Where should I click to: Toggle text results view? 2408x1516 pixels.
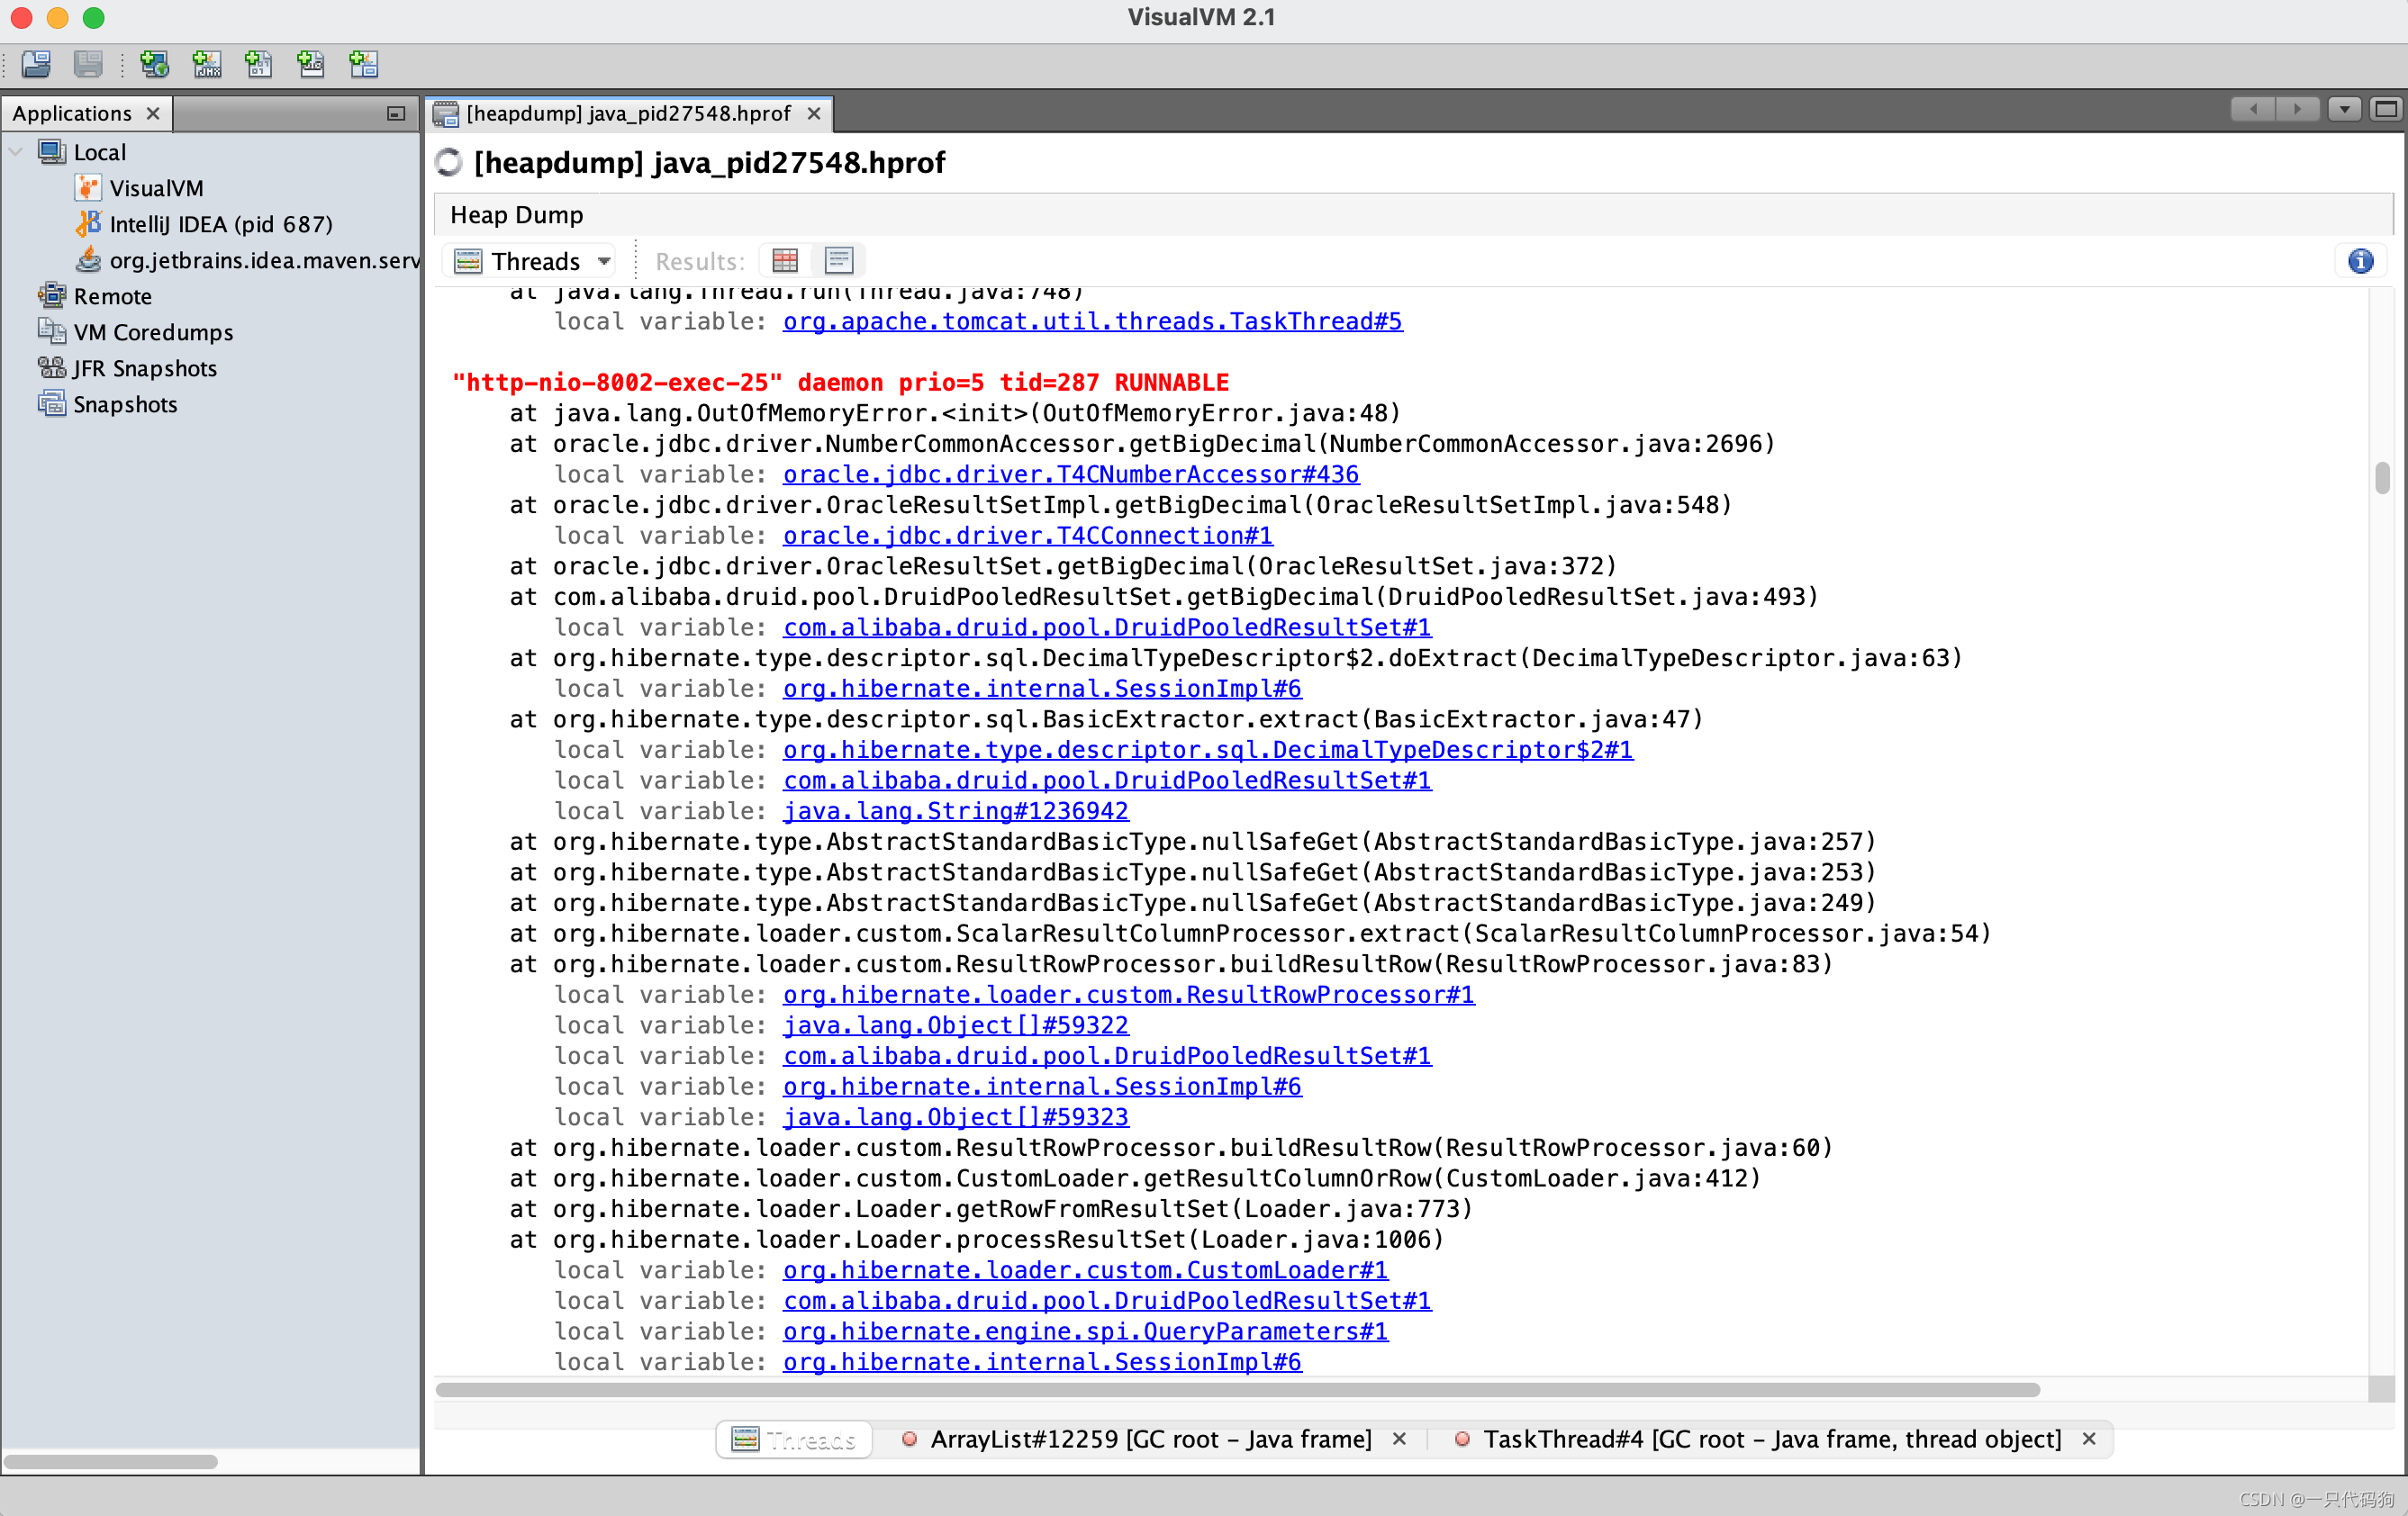838,261
